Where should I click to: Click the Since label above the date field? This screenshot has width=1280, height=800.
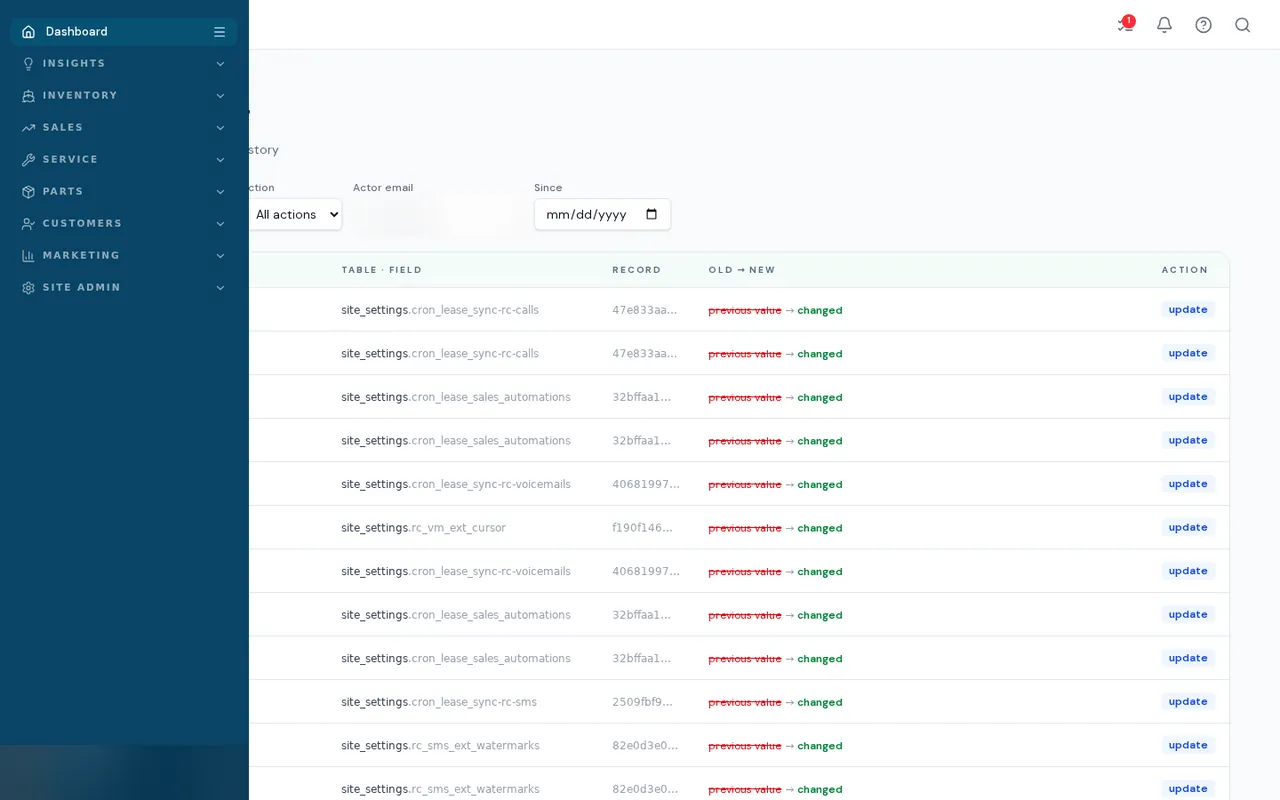click(548, 188)
